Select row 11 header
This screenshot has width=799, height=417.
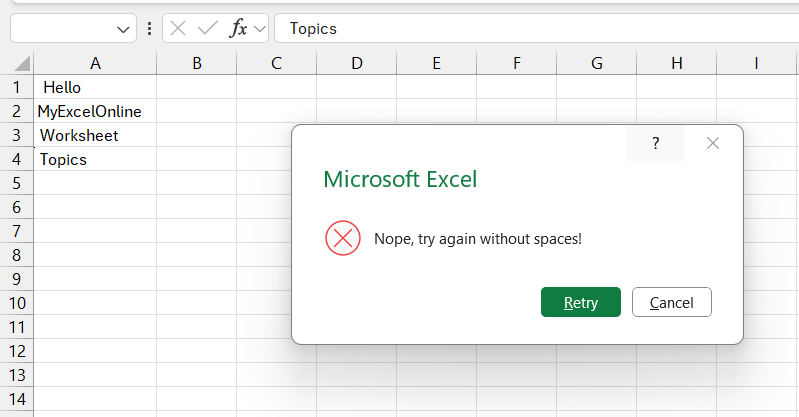tap(17, 327)
